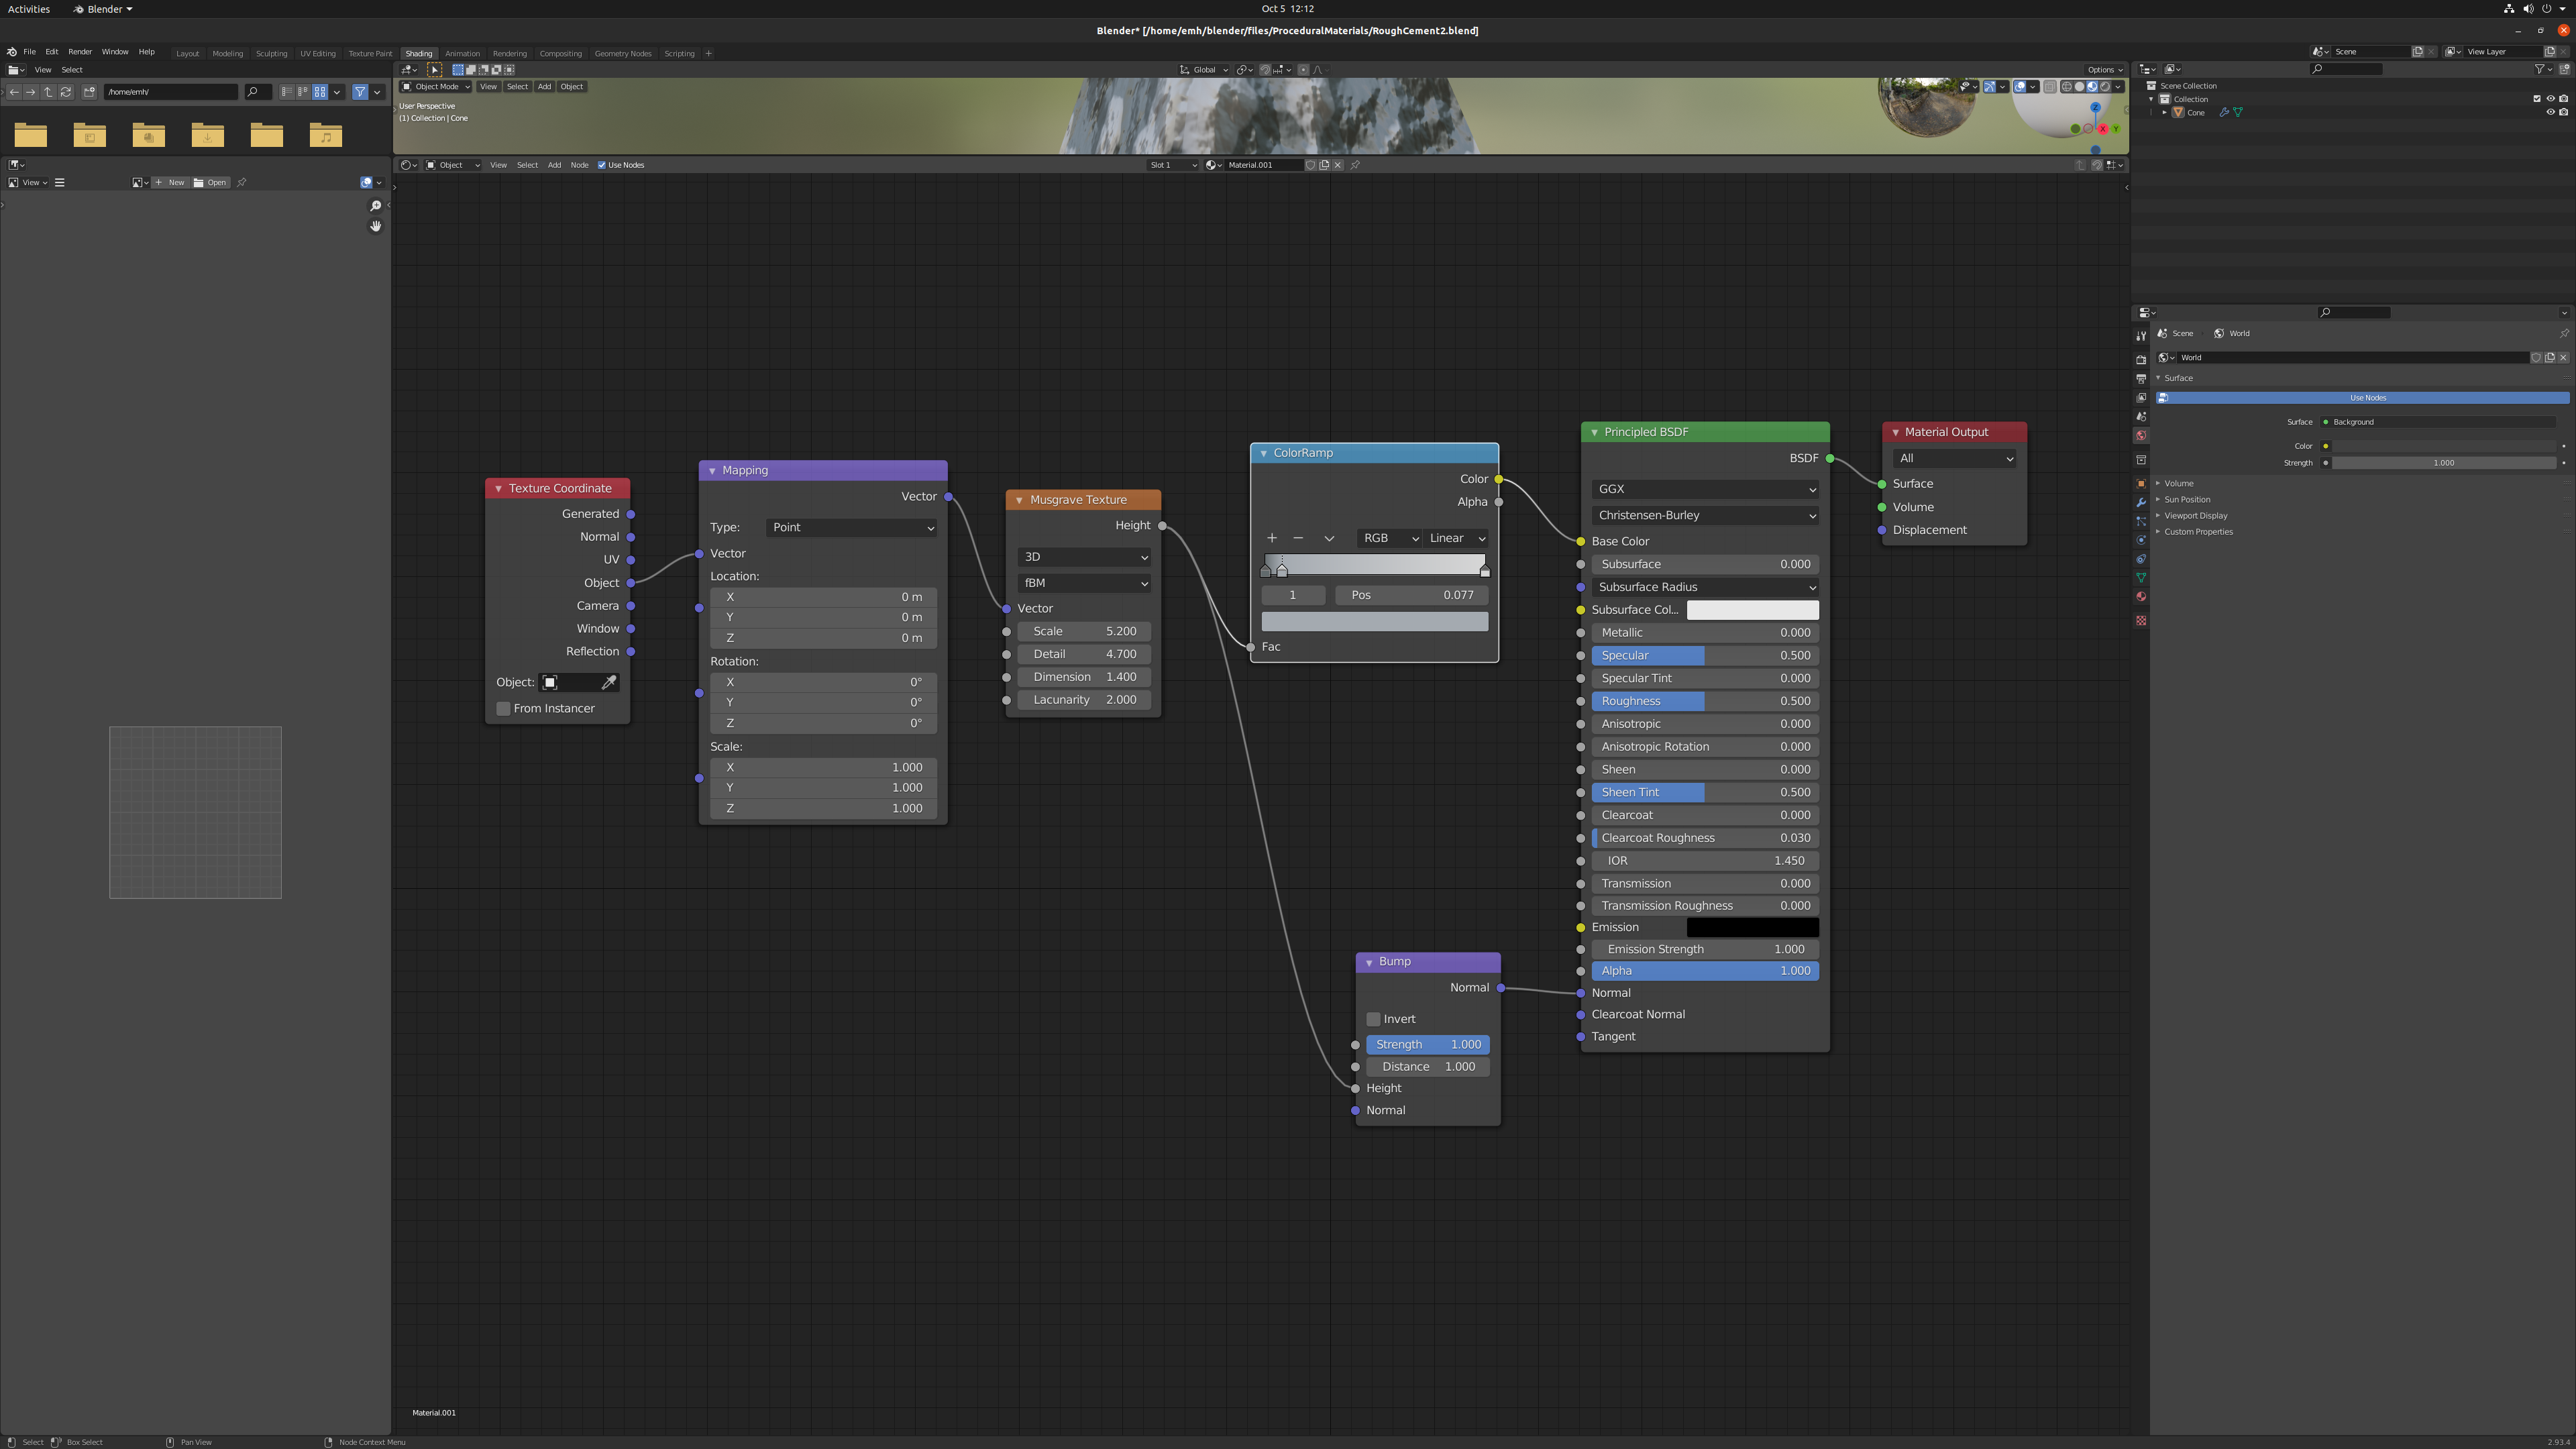Open Musgrave 3D dimensions dropdown

coord(1084,557)
